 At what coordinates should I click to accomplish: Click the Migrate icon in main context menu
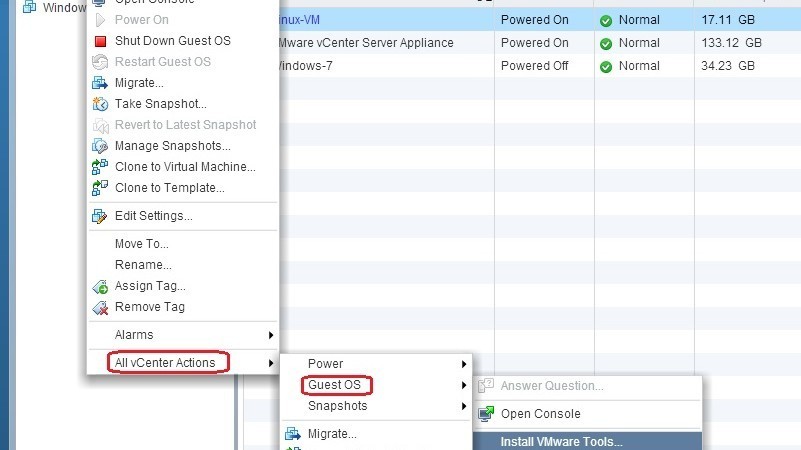pyautogui.click(x=100, y=83)
